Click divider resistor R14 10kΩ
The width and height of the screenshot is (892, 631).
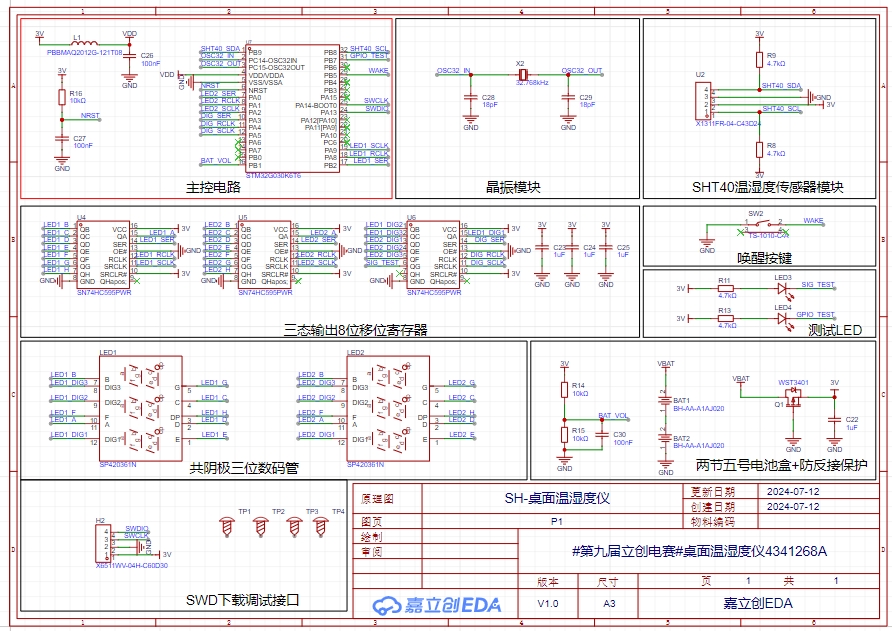(x=564, y=390)
